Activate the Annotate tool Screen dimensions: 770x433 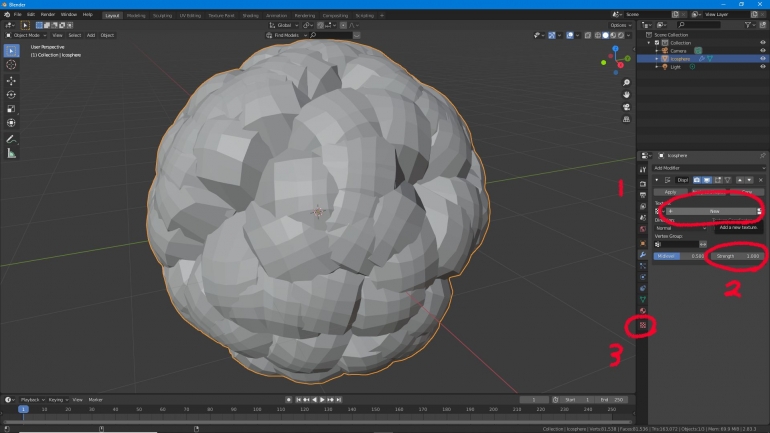[x=11, y=139]
